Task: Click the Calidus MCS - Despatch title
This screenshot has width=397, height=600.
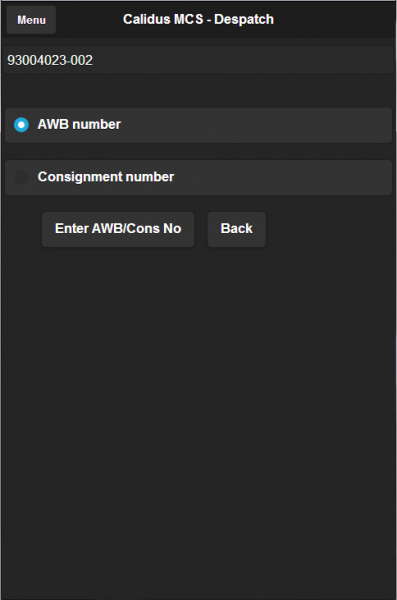Action: 198,19
